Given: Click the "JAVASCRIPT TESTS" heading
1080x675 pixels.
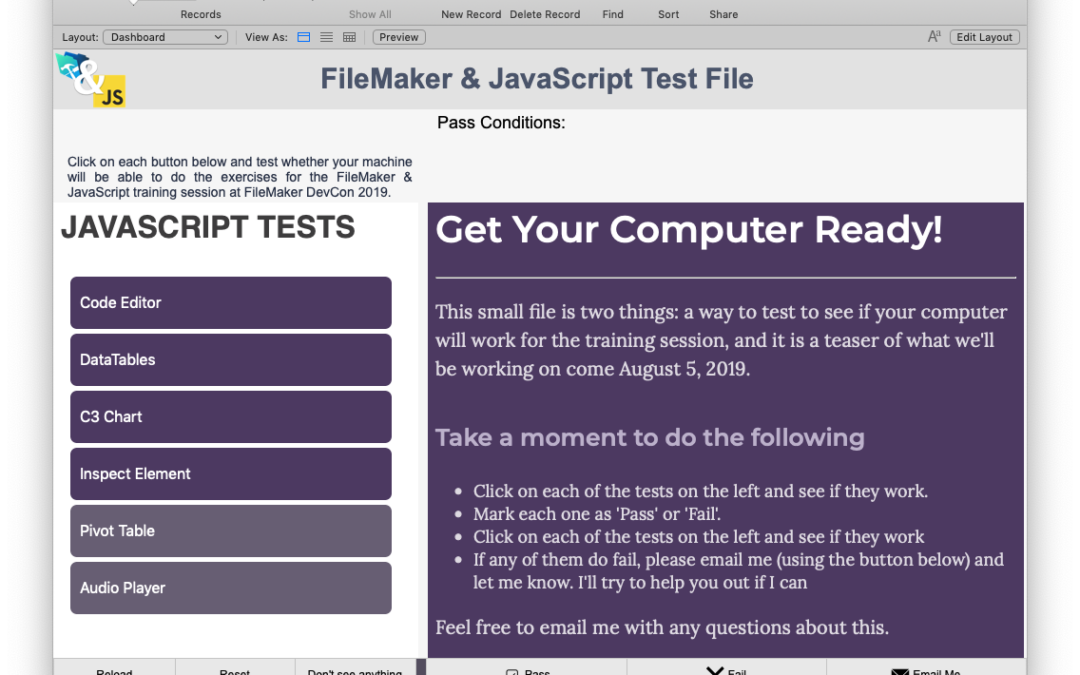Looking at the screenshot, I should pyautogui.click(x=208, y=227).
